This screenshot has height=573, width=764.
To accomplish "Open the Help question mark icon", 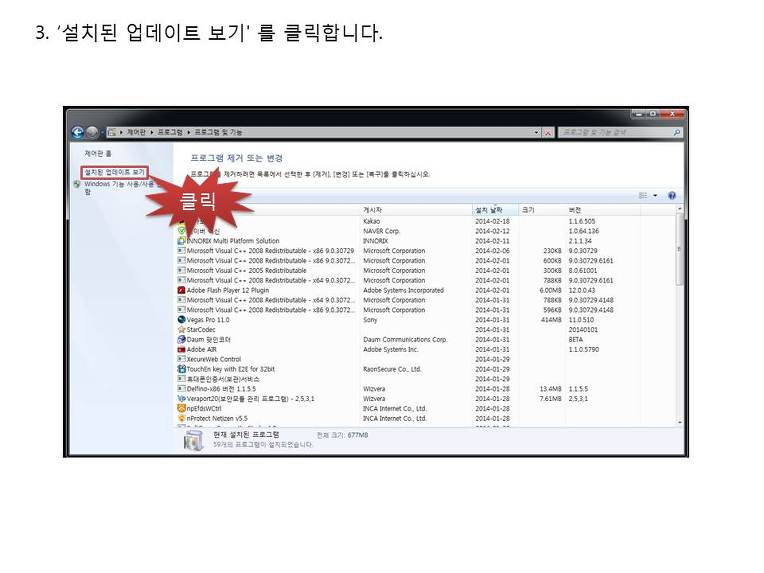I will (x=672, y=195).
